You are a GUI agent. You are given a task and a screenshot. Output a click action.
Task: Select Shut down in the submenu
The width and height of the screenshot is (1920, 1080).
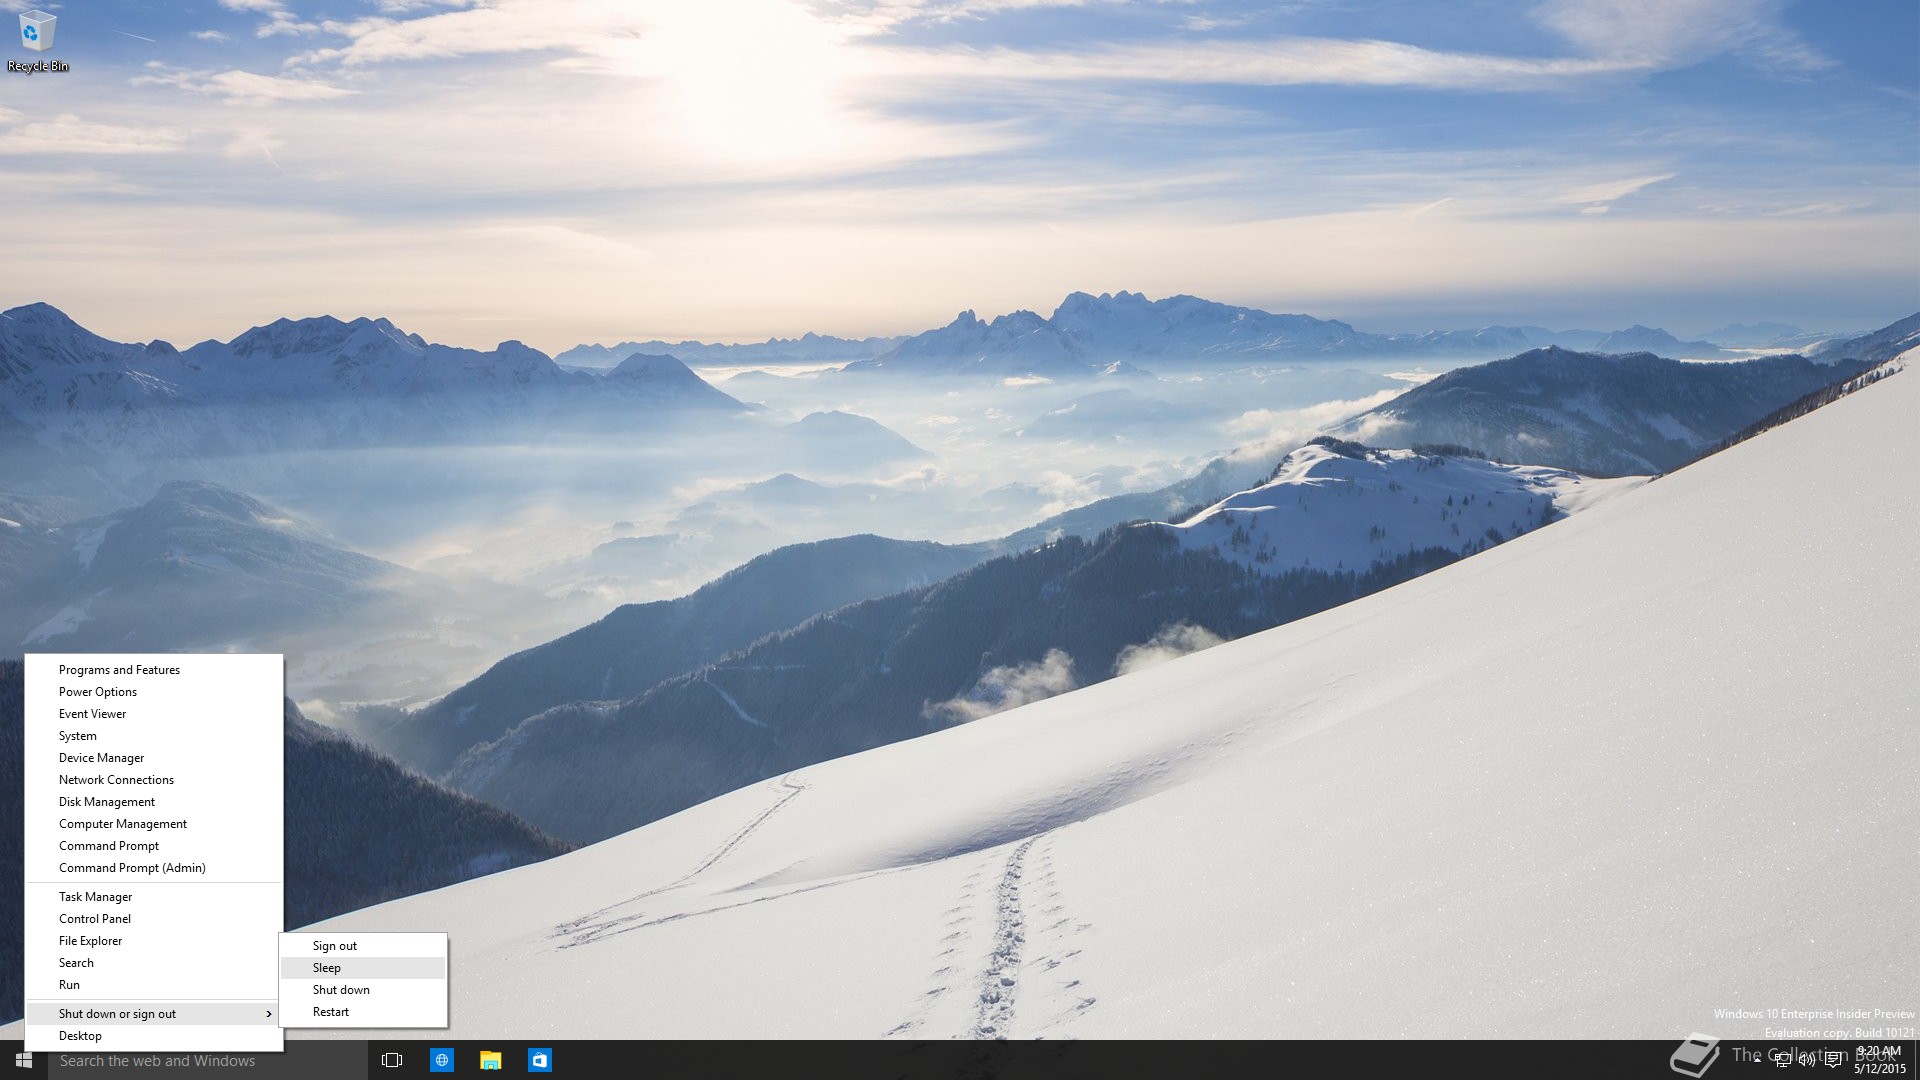(x=363, y=990)
